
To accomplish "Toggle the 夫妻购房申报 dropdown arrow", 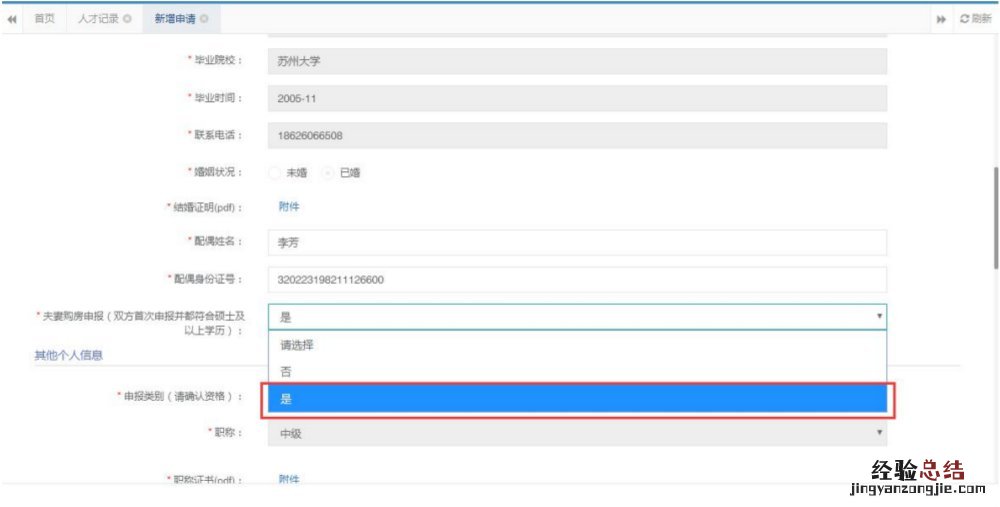I will tap(879, 316).
